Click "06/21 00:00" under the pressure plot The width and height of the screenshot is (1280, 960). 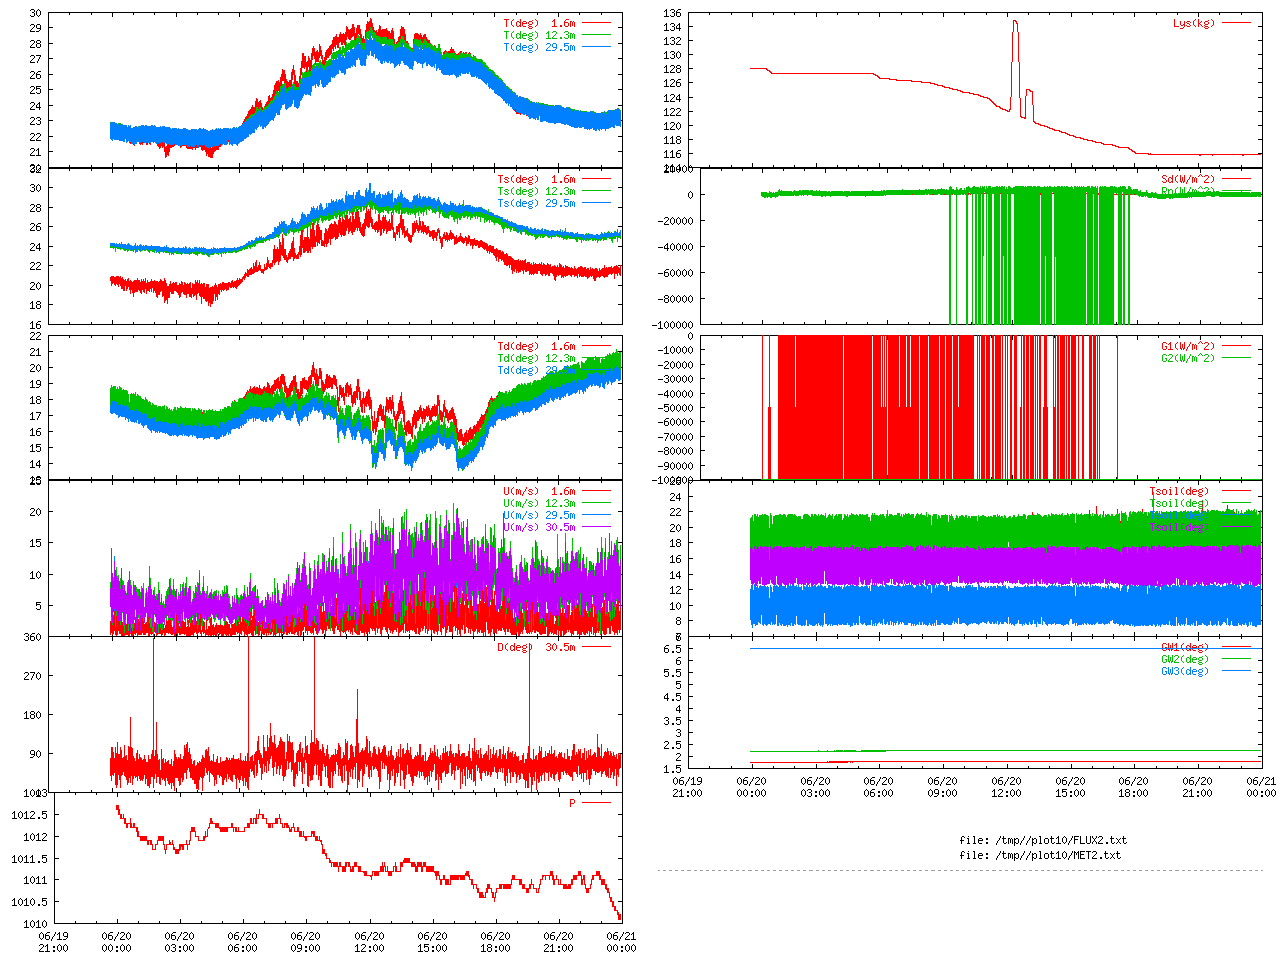(x=621, y=943)
